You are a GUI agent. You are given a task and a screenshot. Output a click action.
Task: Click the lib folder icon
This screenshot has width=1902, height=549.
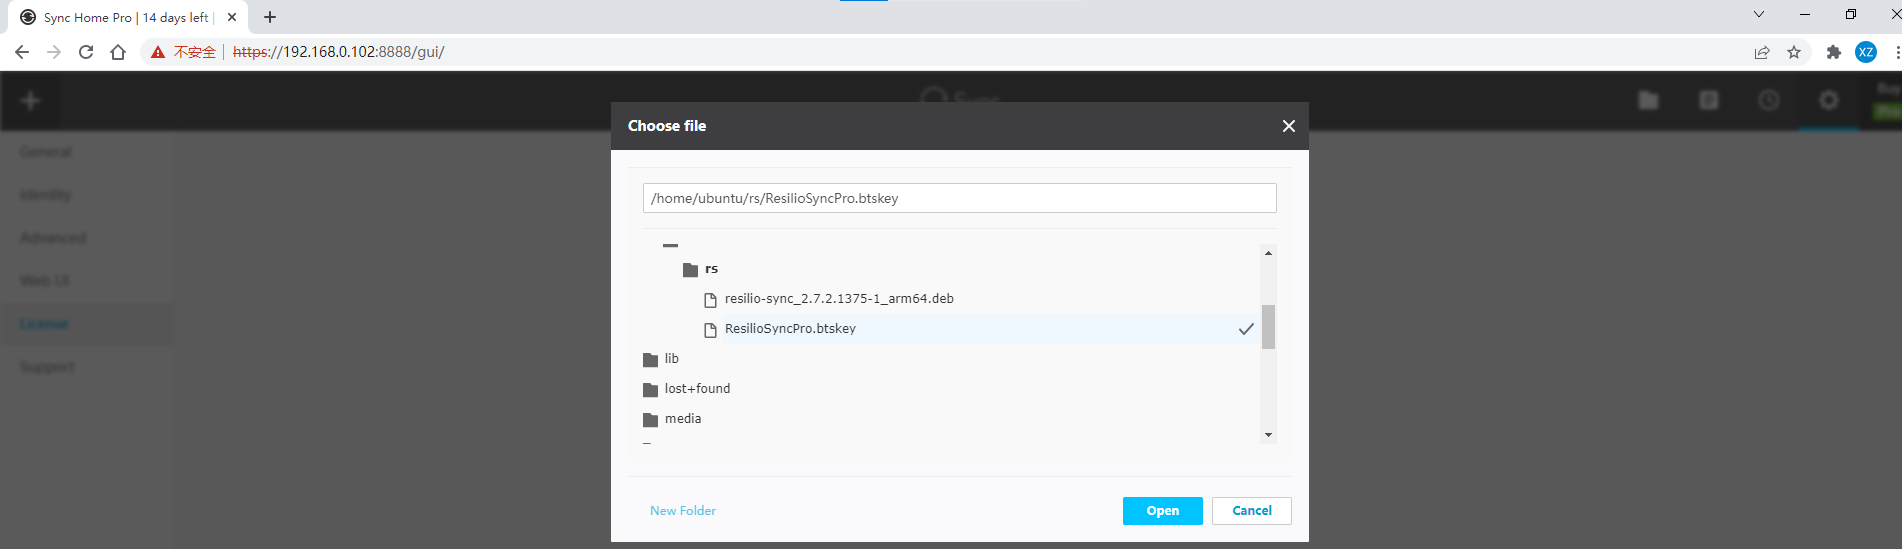(650, 360)
